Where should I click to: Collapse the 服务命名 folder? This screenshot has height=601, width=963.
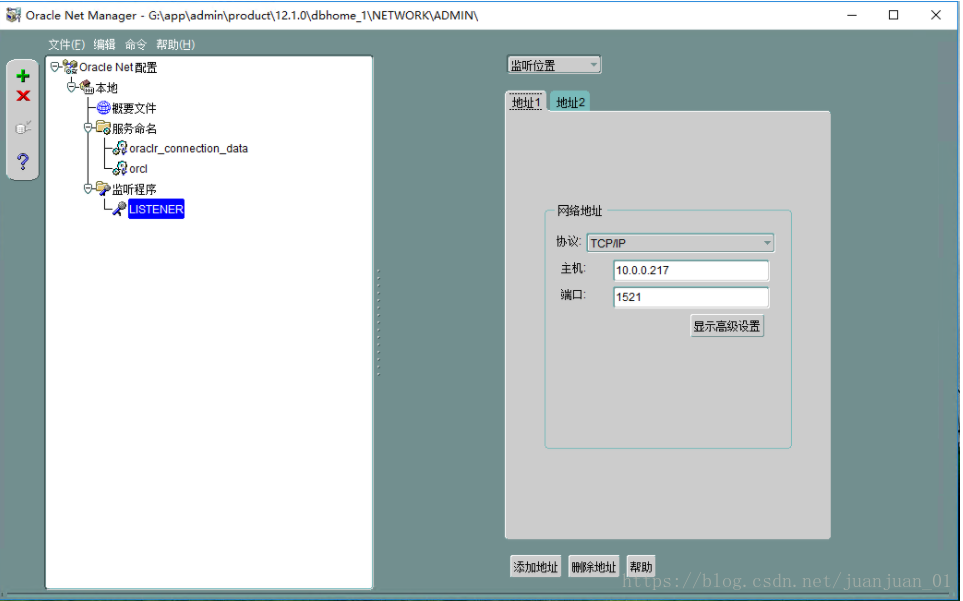pyautogui.click(x=88, y=128)
